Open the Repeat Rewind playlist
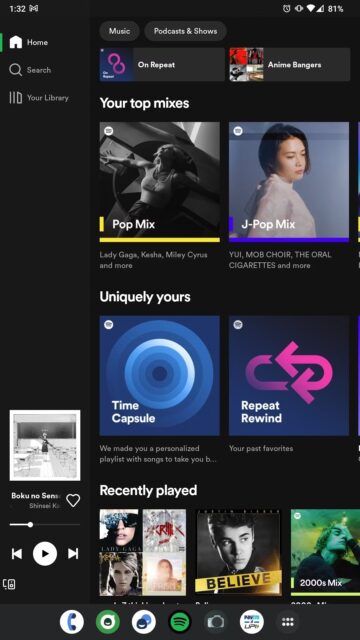 tap(289, 376)
